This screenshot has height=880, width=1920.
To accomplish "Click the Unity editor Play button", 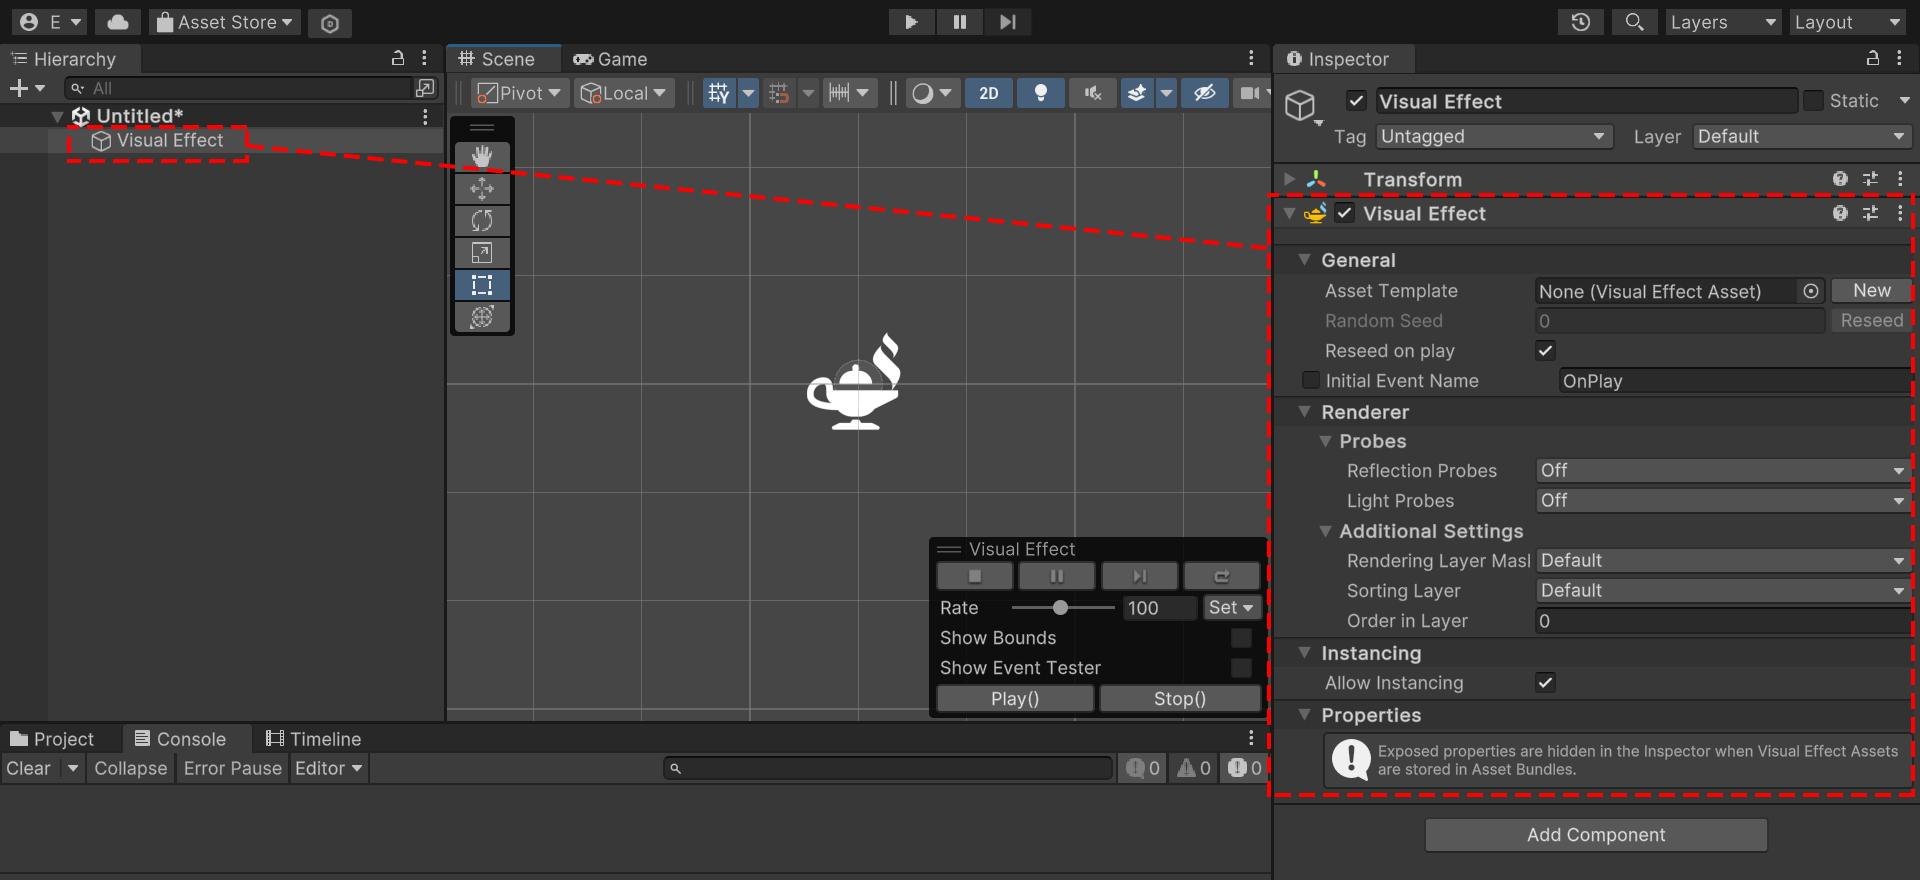I will (x=910, y=22).
